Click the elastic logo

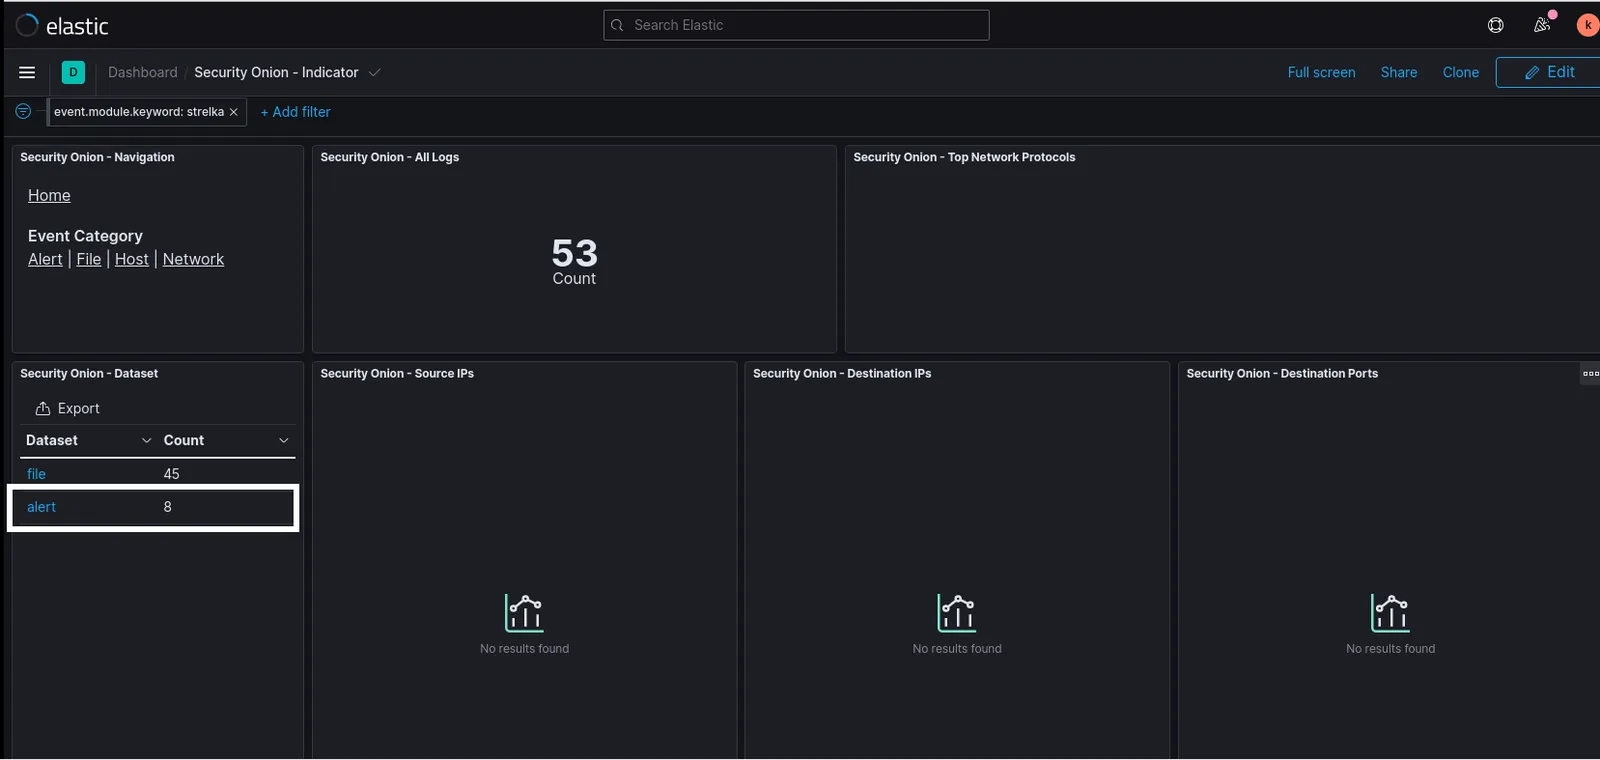pos(62,26)
